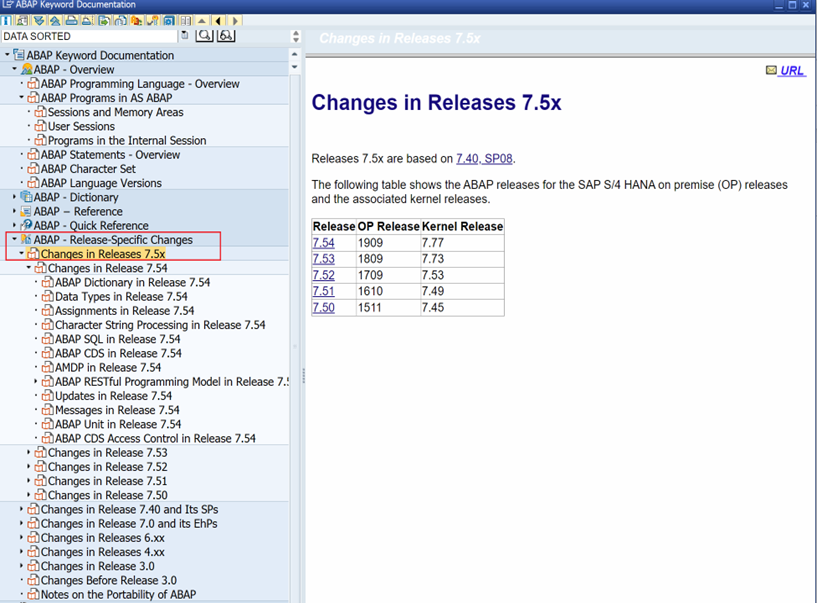Image resolution: width=817 pixels, height=603 pixels.
Task: Open release 7.52 table link
Action: (324, 275)
